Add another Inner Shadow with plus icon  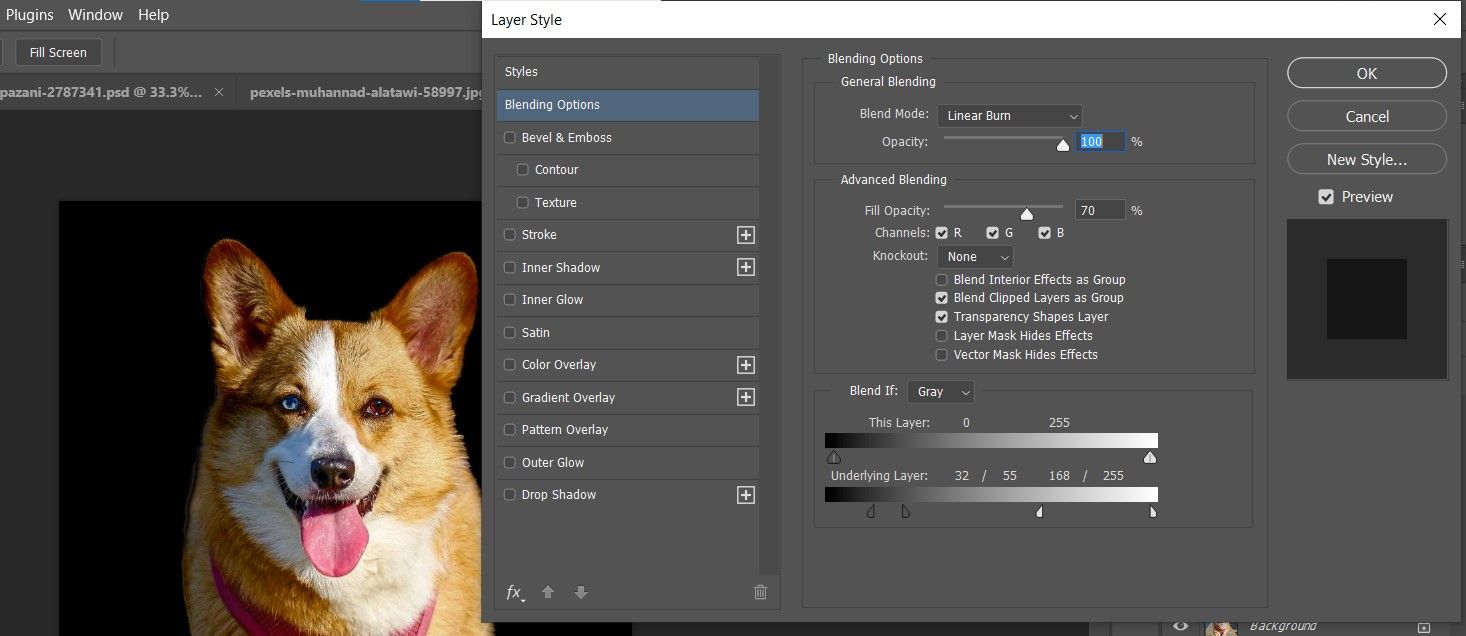coord(745,267)
